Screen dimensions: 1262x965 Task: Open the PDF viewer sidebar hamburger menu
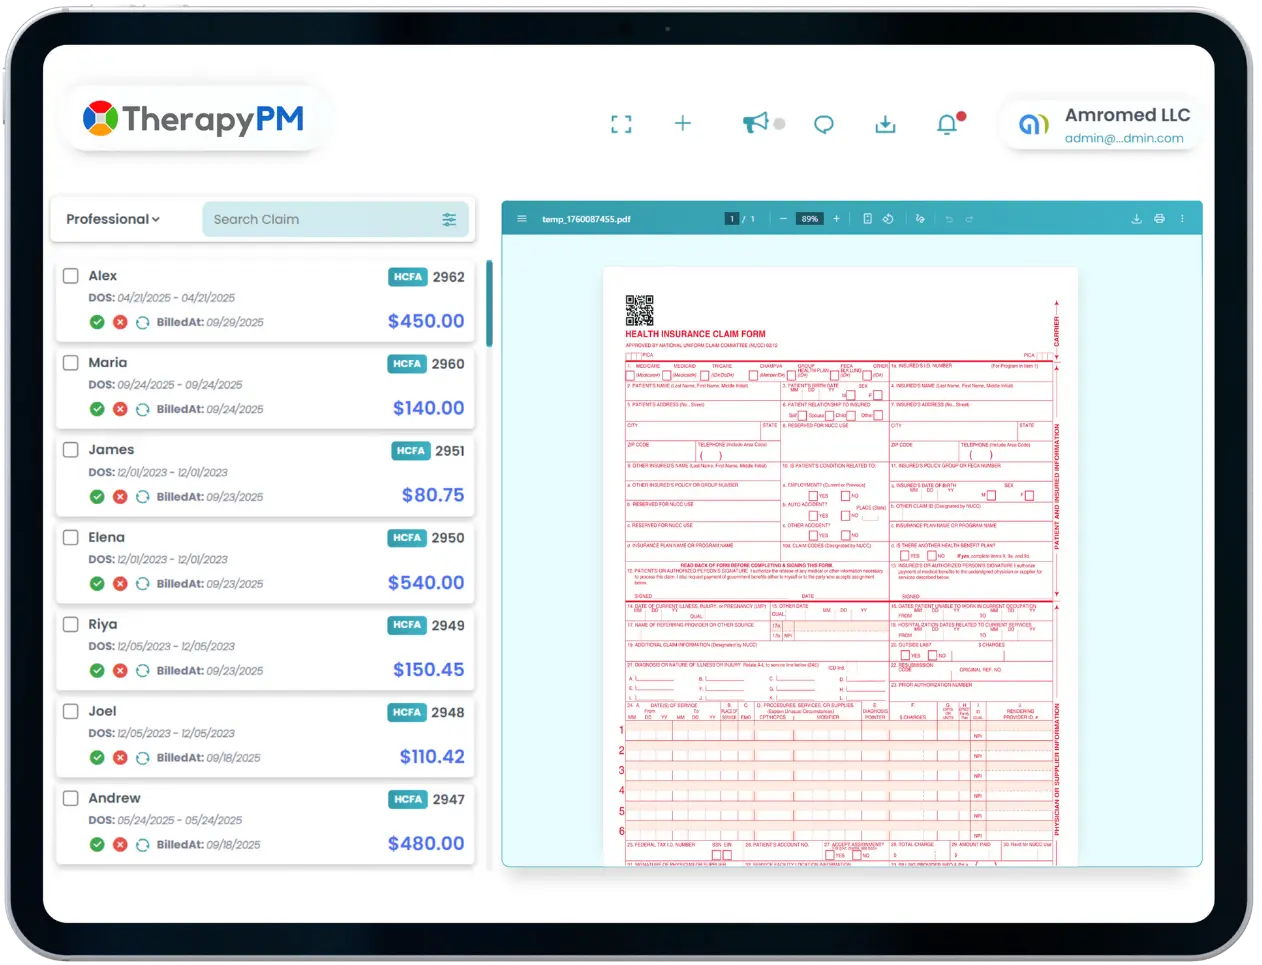[x=521, y=217]
